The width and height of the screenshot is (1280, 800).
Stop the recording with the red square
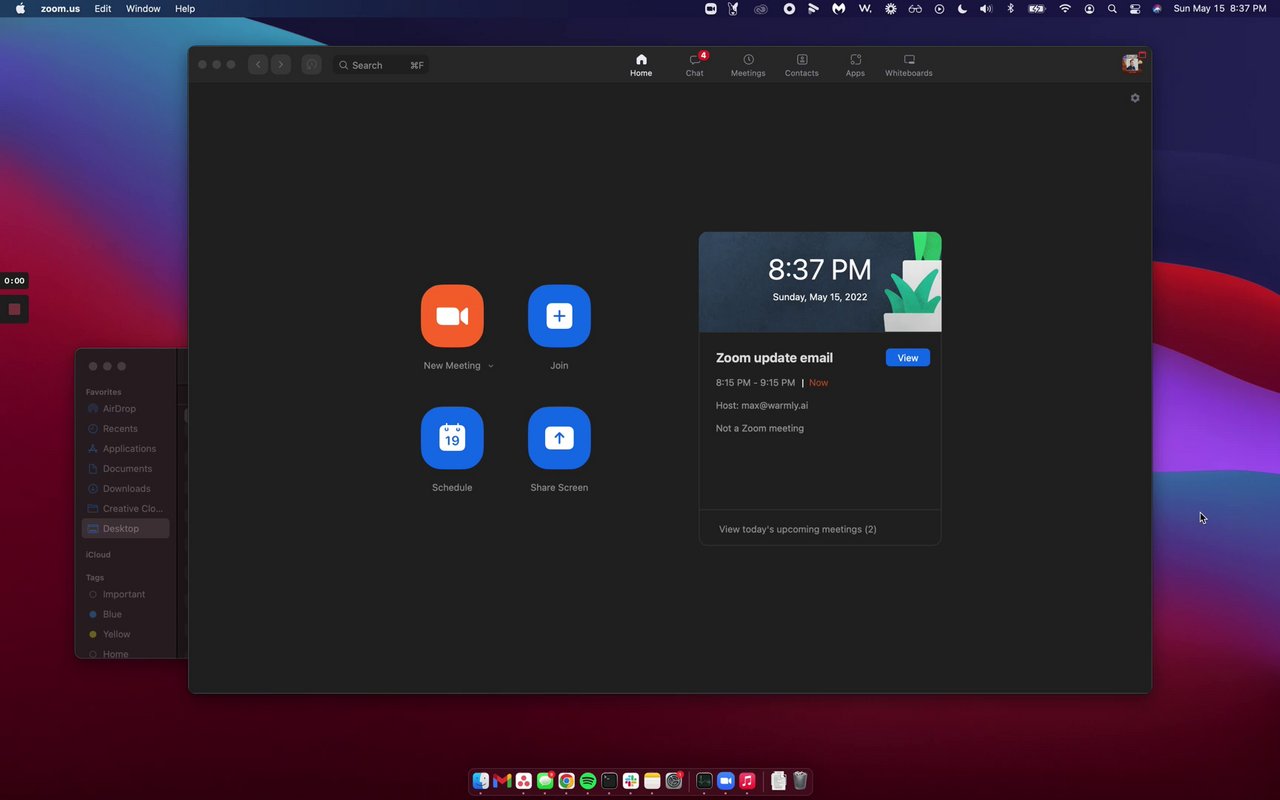(x=14, y=309)
